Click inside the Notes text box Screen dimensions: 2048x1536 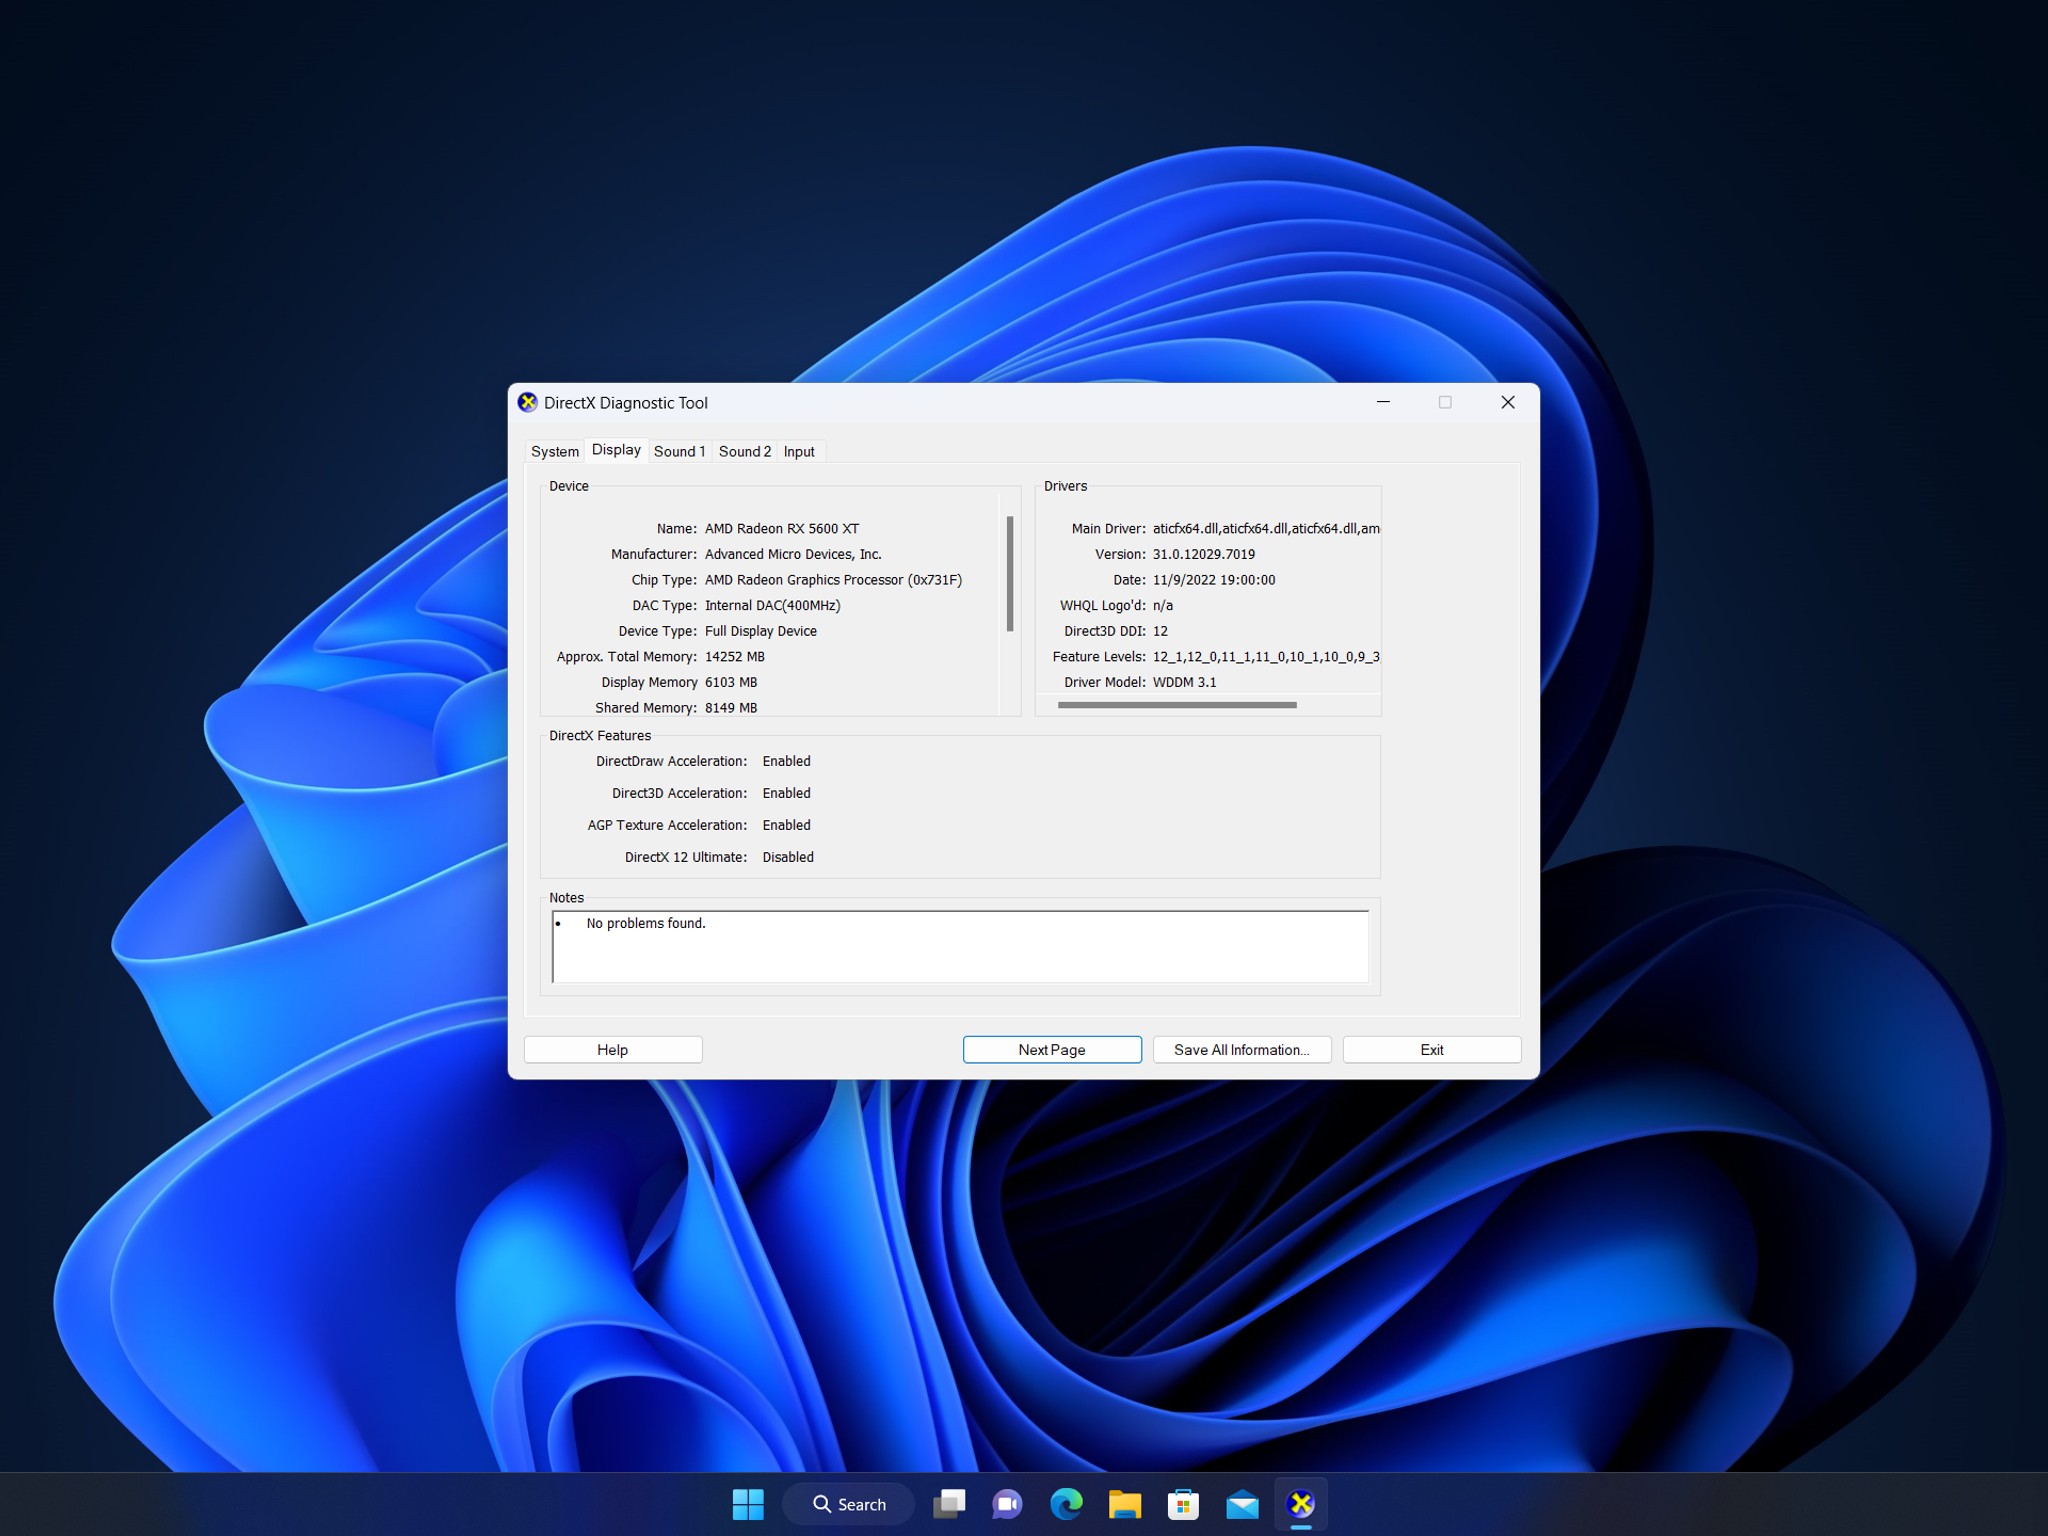click(x=960, y=946)
